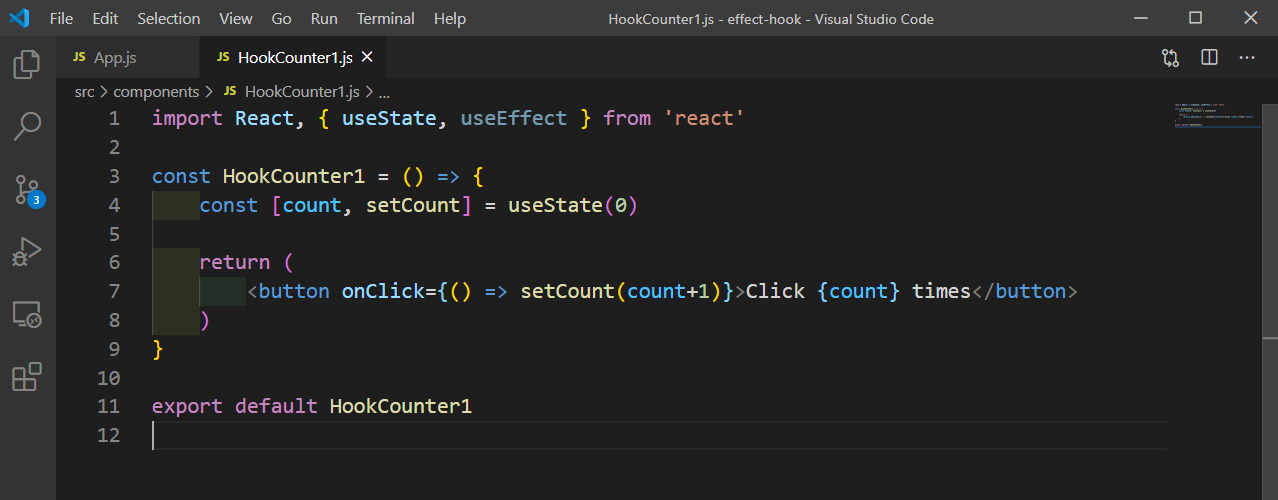This screenshot has width=1278, height=500.
Task: Click the useState(0) call on line 4
Action: [573, 206]
